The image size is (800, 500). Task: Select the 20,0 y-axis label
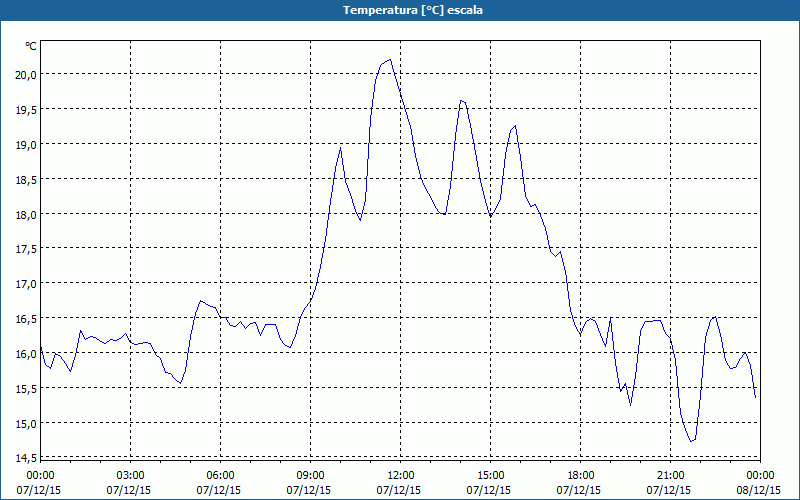click(x=27, y=74)
